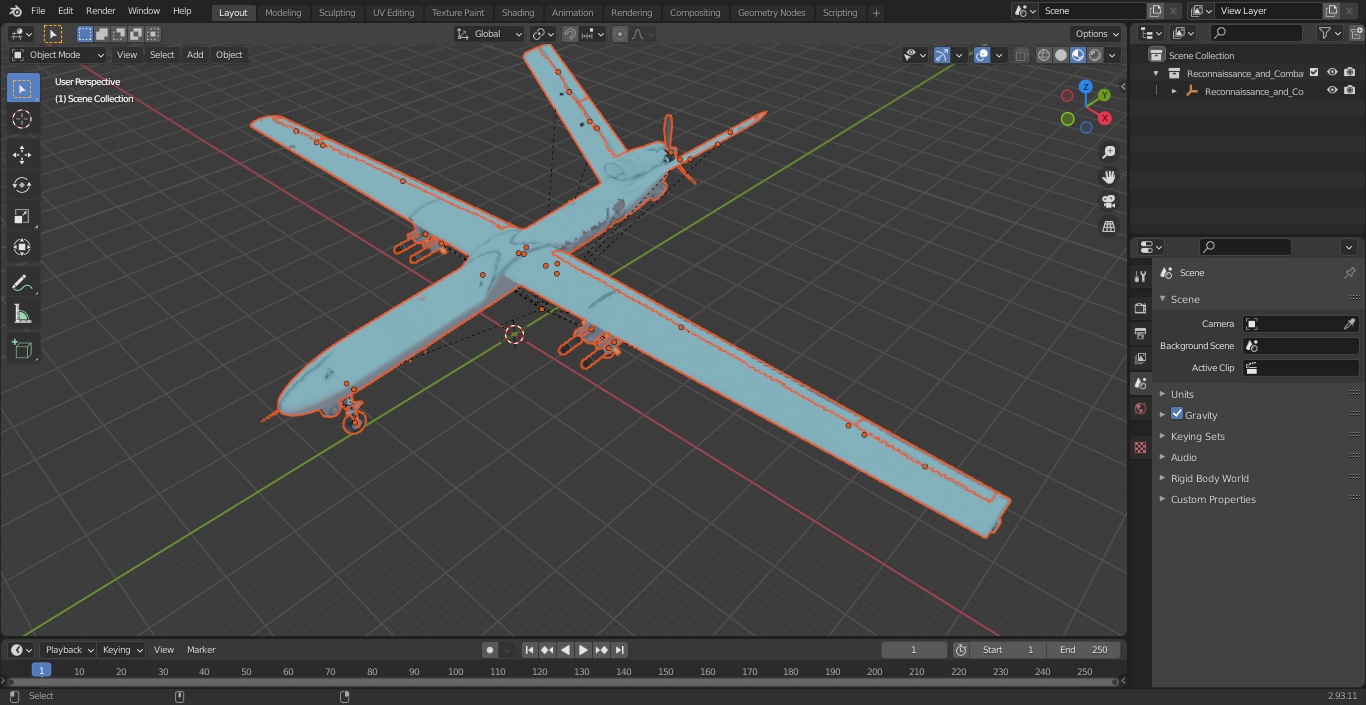Toggle show gizmo button
Image resolution: width=1366 pixels, height=705 pixels.
[x=942, y=55]
